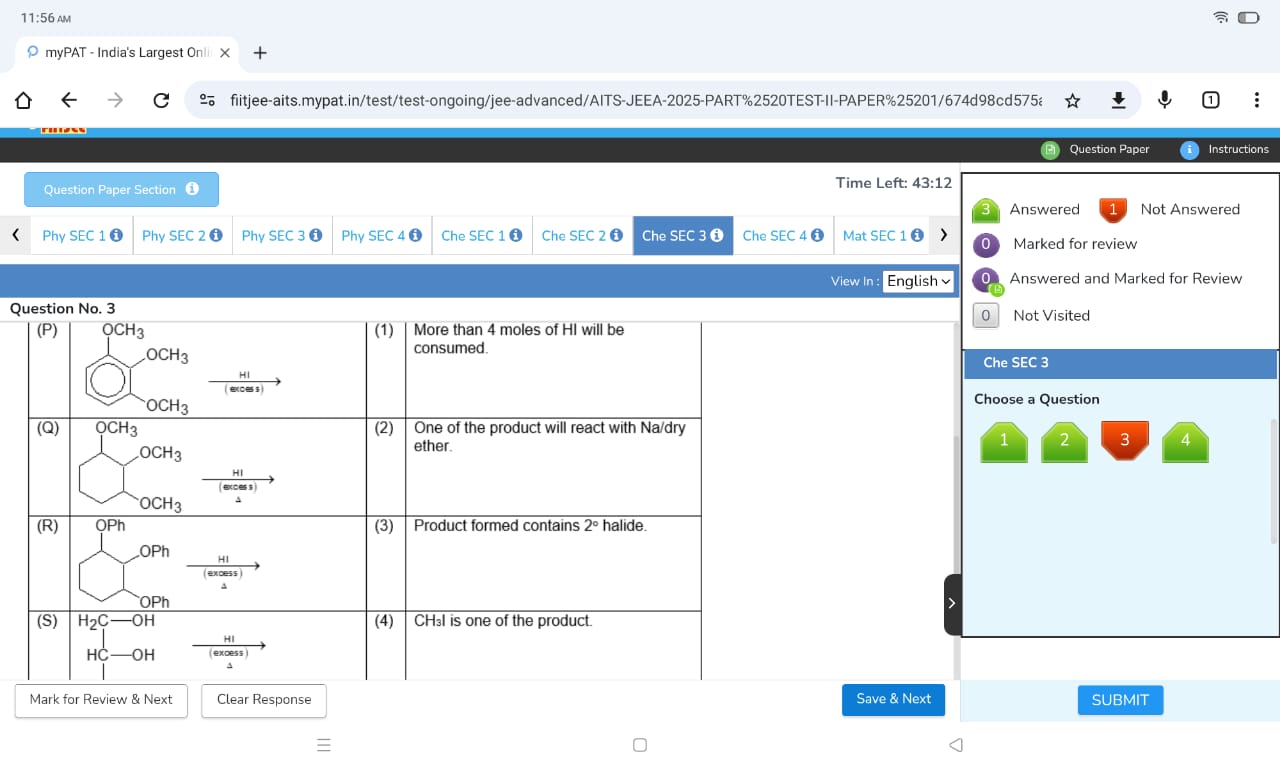
Task: Click the Clear Response button
Action: 264,699
